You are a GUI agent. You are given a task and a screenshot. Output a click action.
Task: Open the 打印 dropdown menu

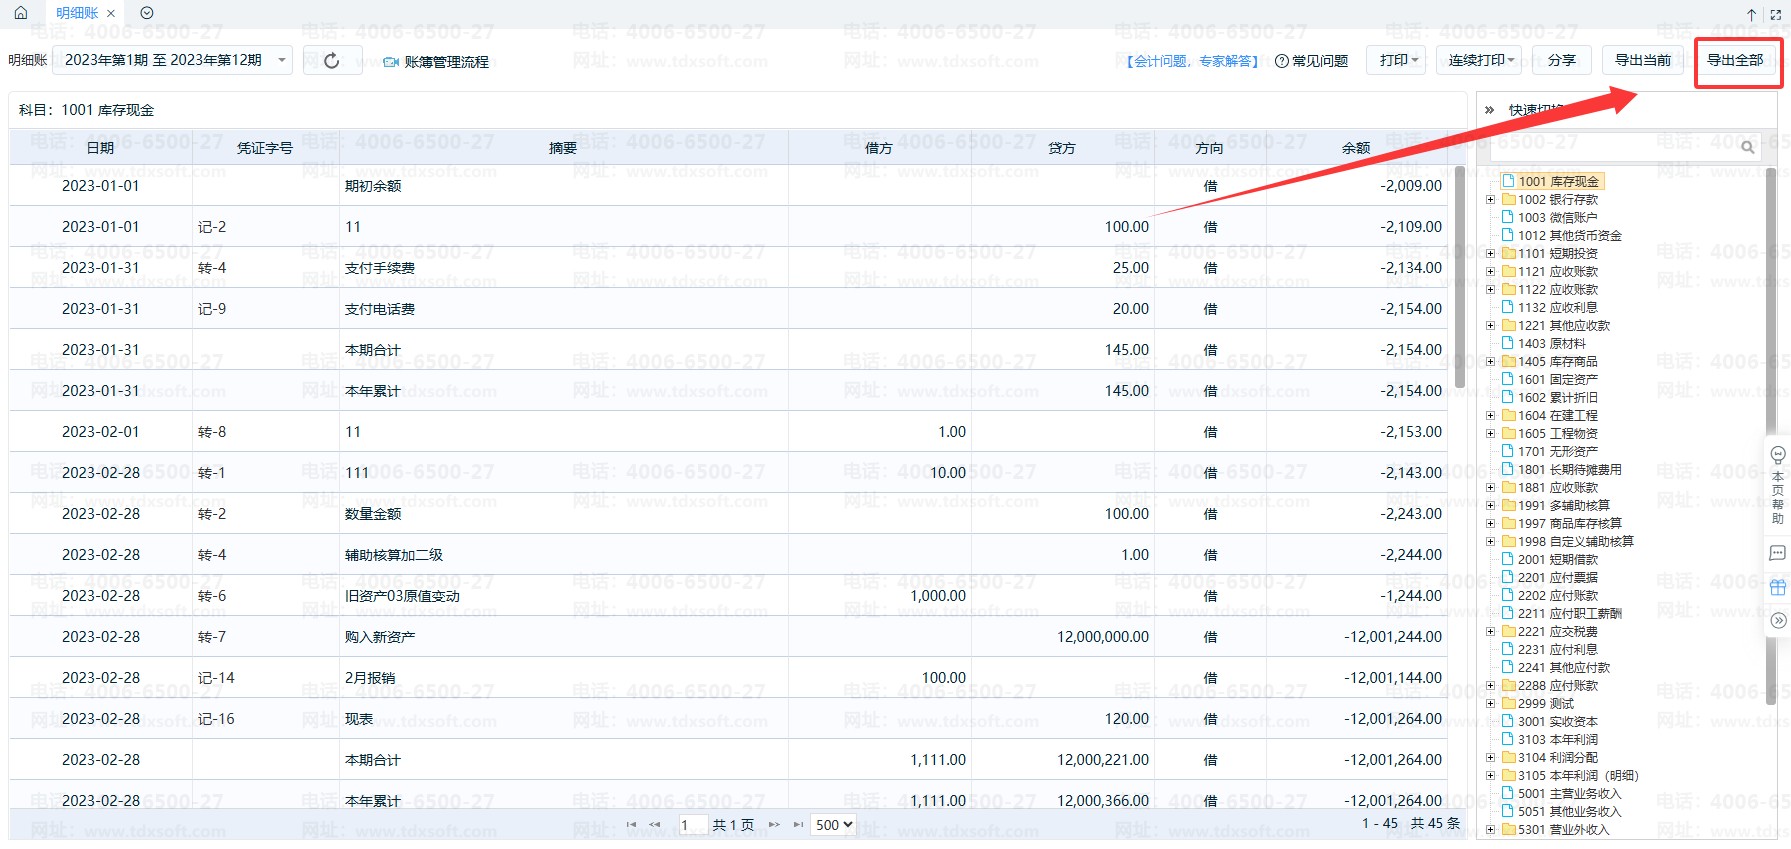(1399, 60)
